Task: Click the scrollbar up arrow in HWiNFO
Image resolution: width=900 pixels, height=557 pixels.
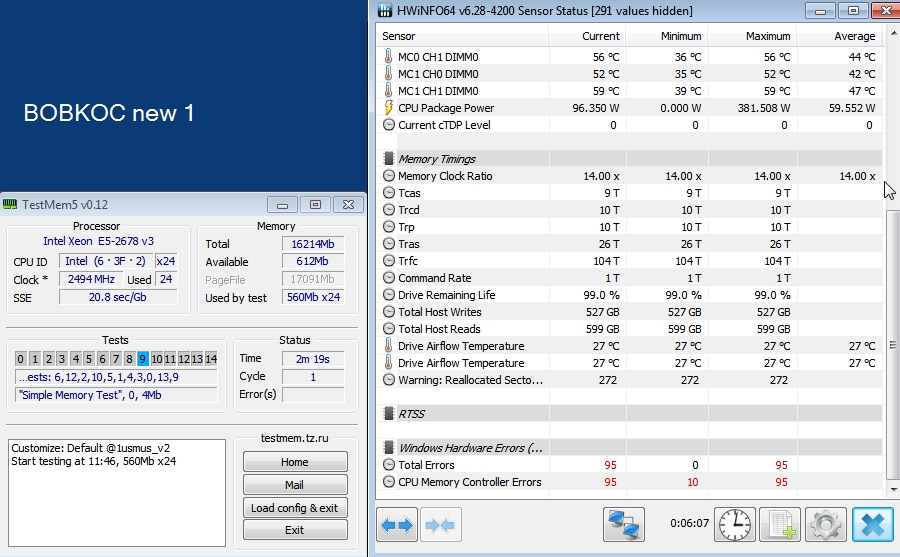Action: 893,34
